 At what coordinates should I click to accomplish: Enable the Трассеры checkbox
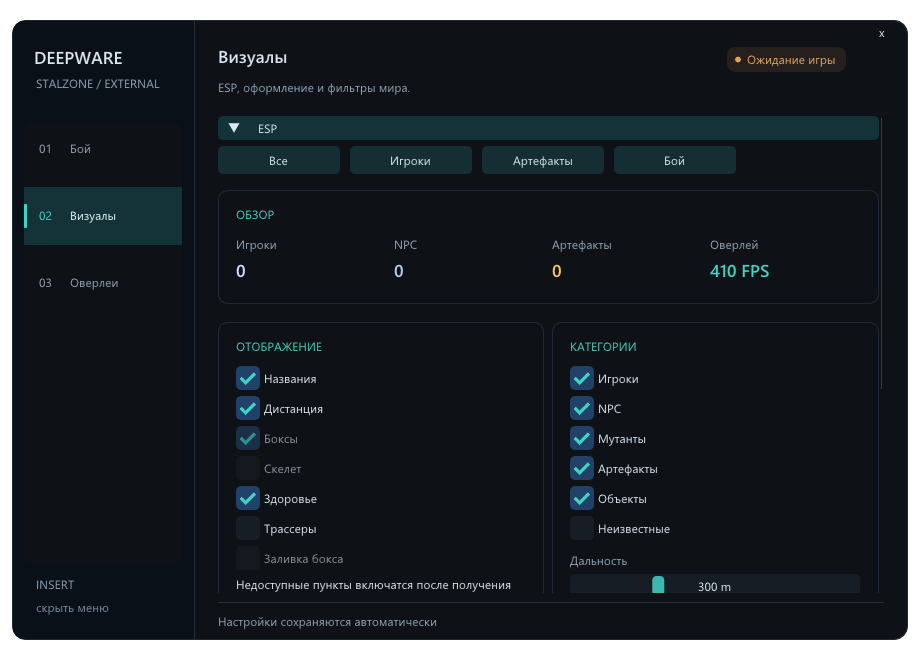[248, 528]
